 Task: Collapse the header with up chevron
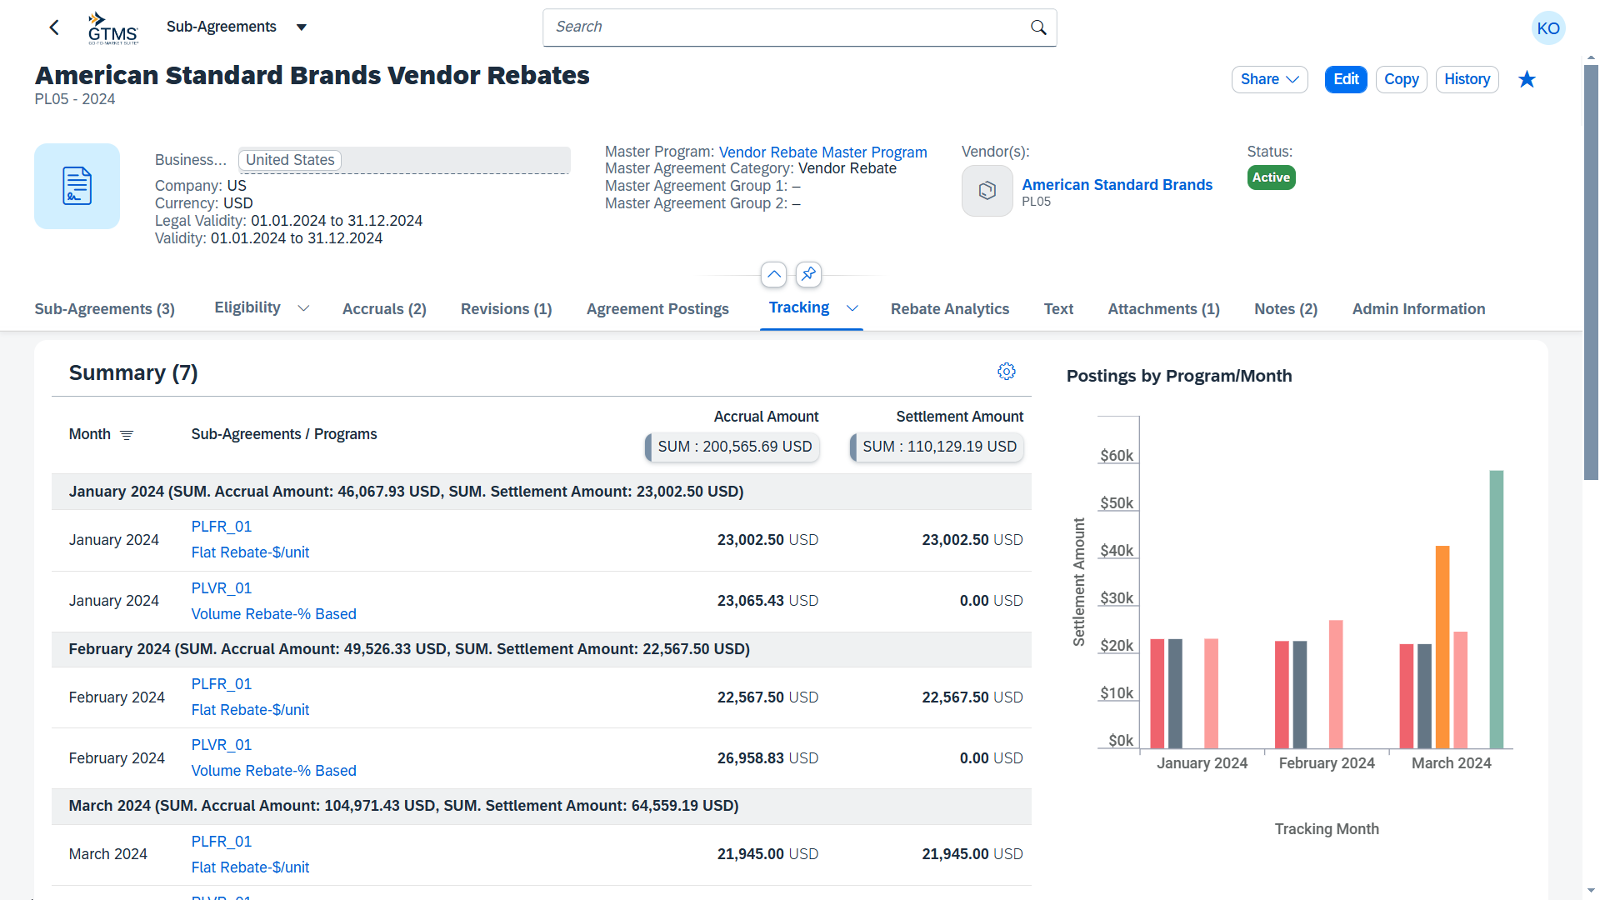point(774,274)
